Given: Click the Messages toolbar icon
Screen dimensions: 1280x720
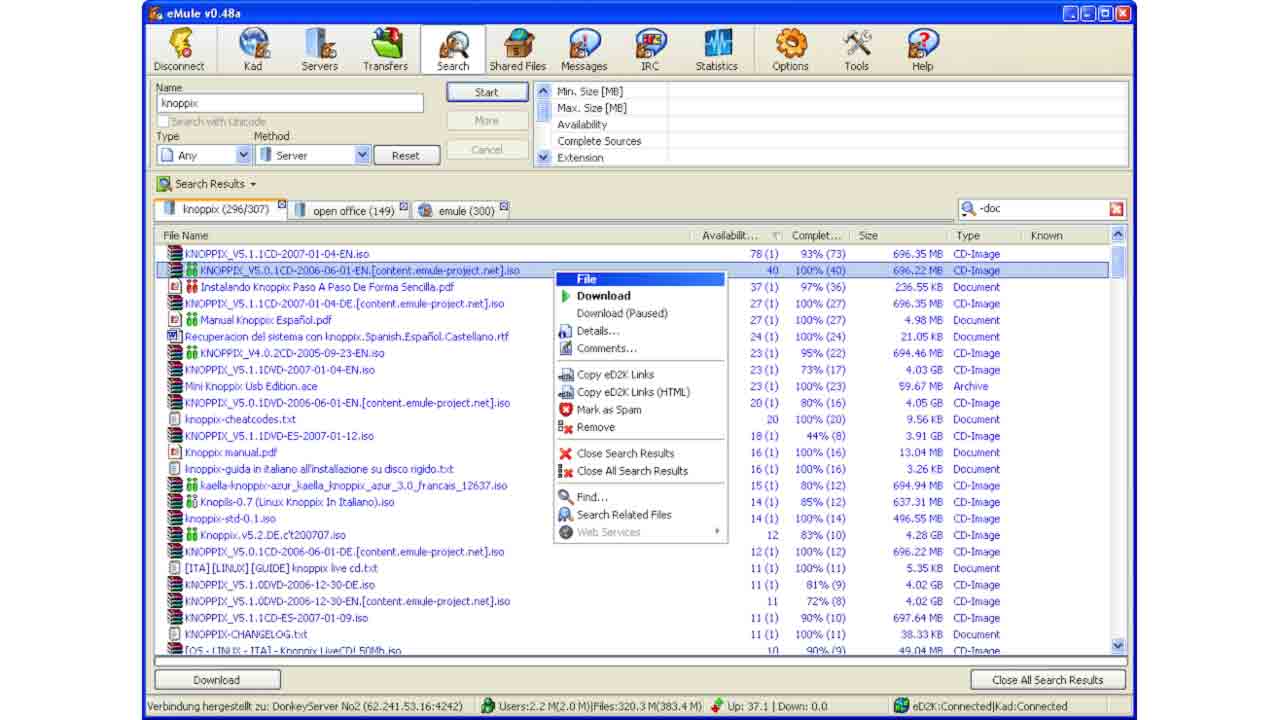Looking at the screenshot, I should [x=583, y=48].
